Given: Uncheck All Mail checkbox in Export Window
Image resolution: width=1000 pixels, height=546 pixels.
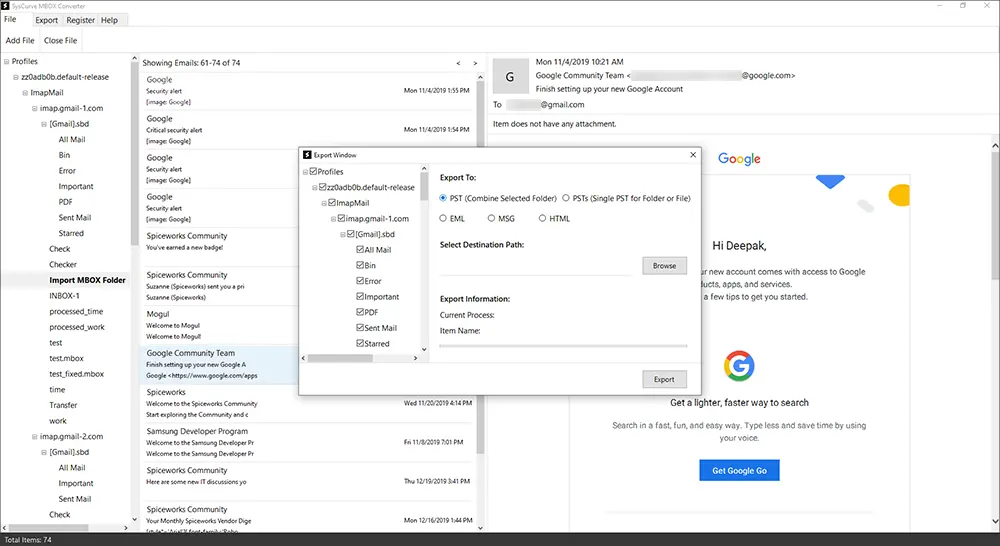Looking at the screenshot, I should click(360, 249).
